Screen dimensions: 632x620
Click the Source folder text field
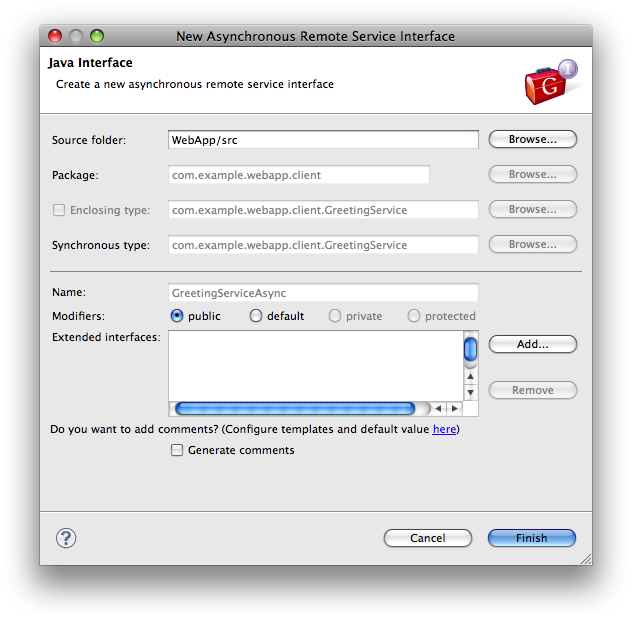[x=323, y=140]
